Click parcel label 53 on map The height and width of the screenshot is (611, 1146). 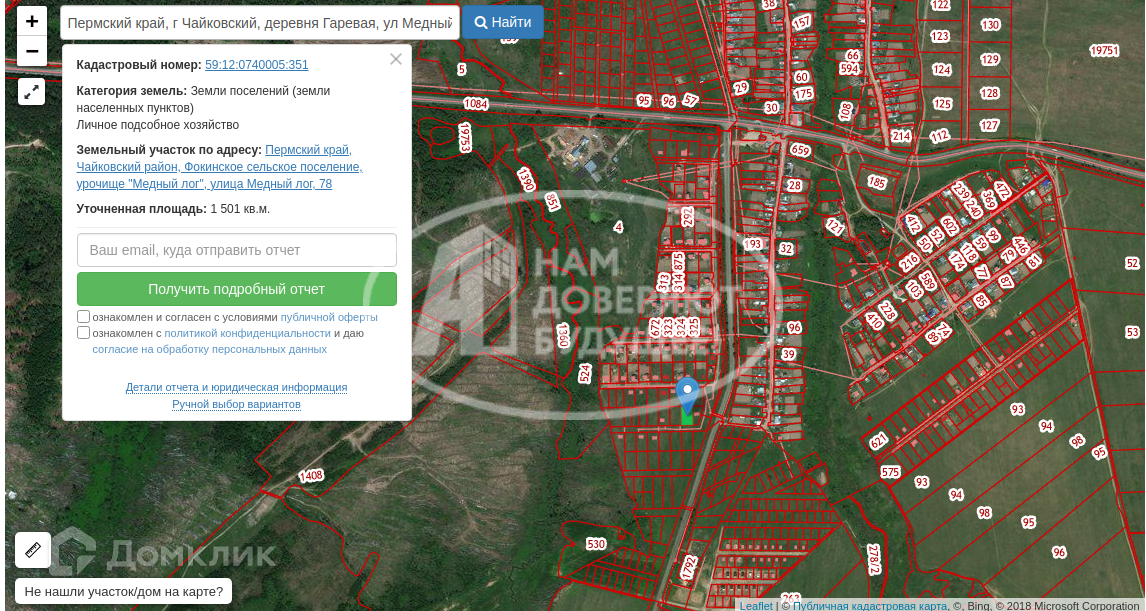tap(1133, 332)
